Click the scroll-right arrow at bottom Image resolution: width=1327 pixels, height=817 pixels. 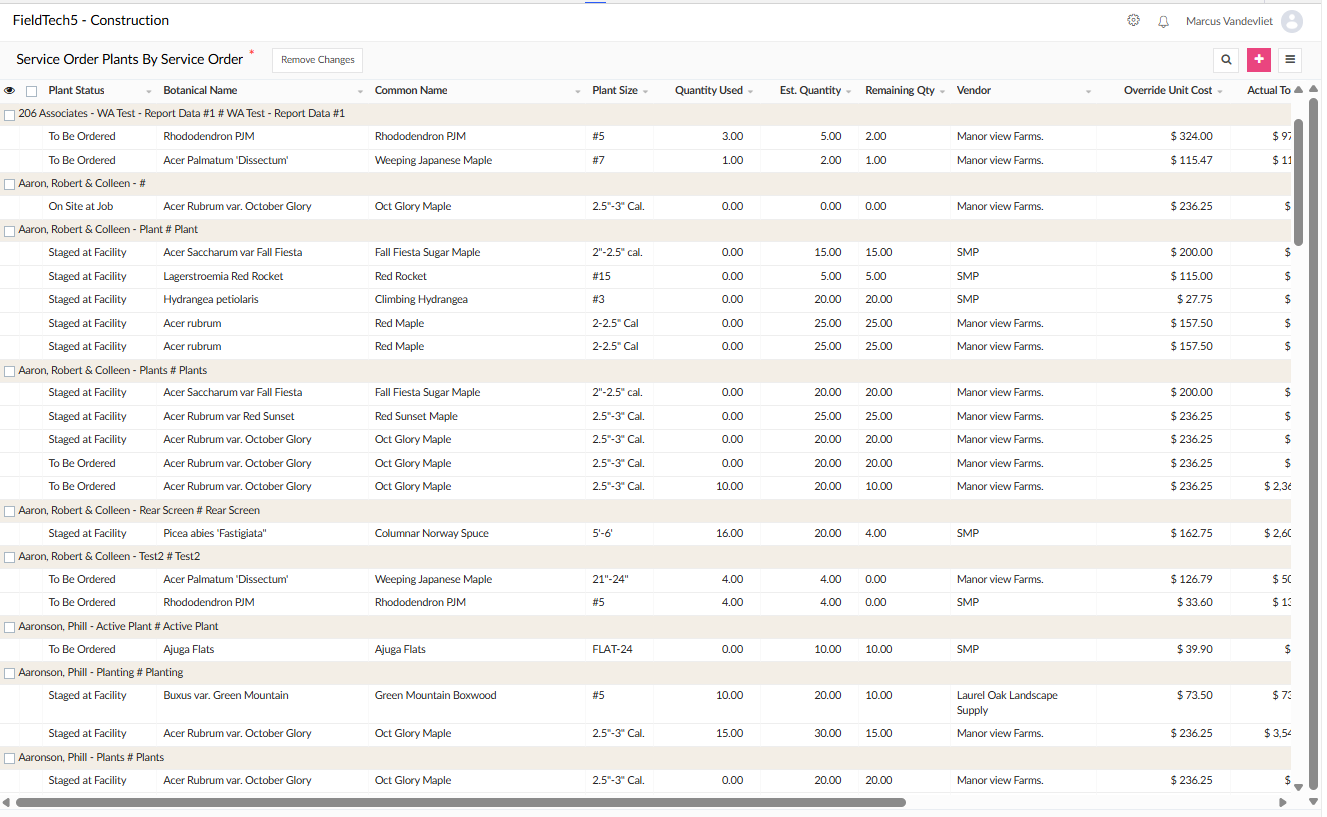tap(1283, 802)
